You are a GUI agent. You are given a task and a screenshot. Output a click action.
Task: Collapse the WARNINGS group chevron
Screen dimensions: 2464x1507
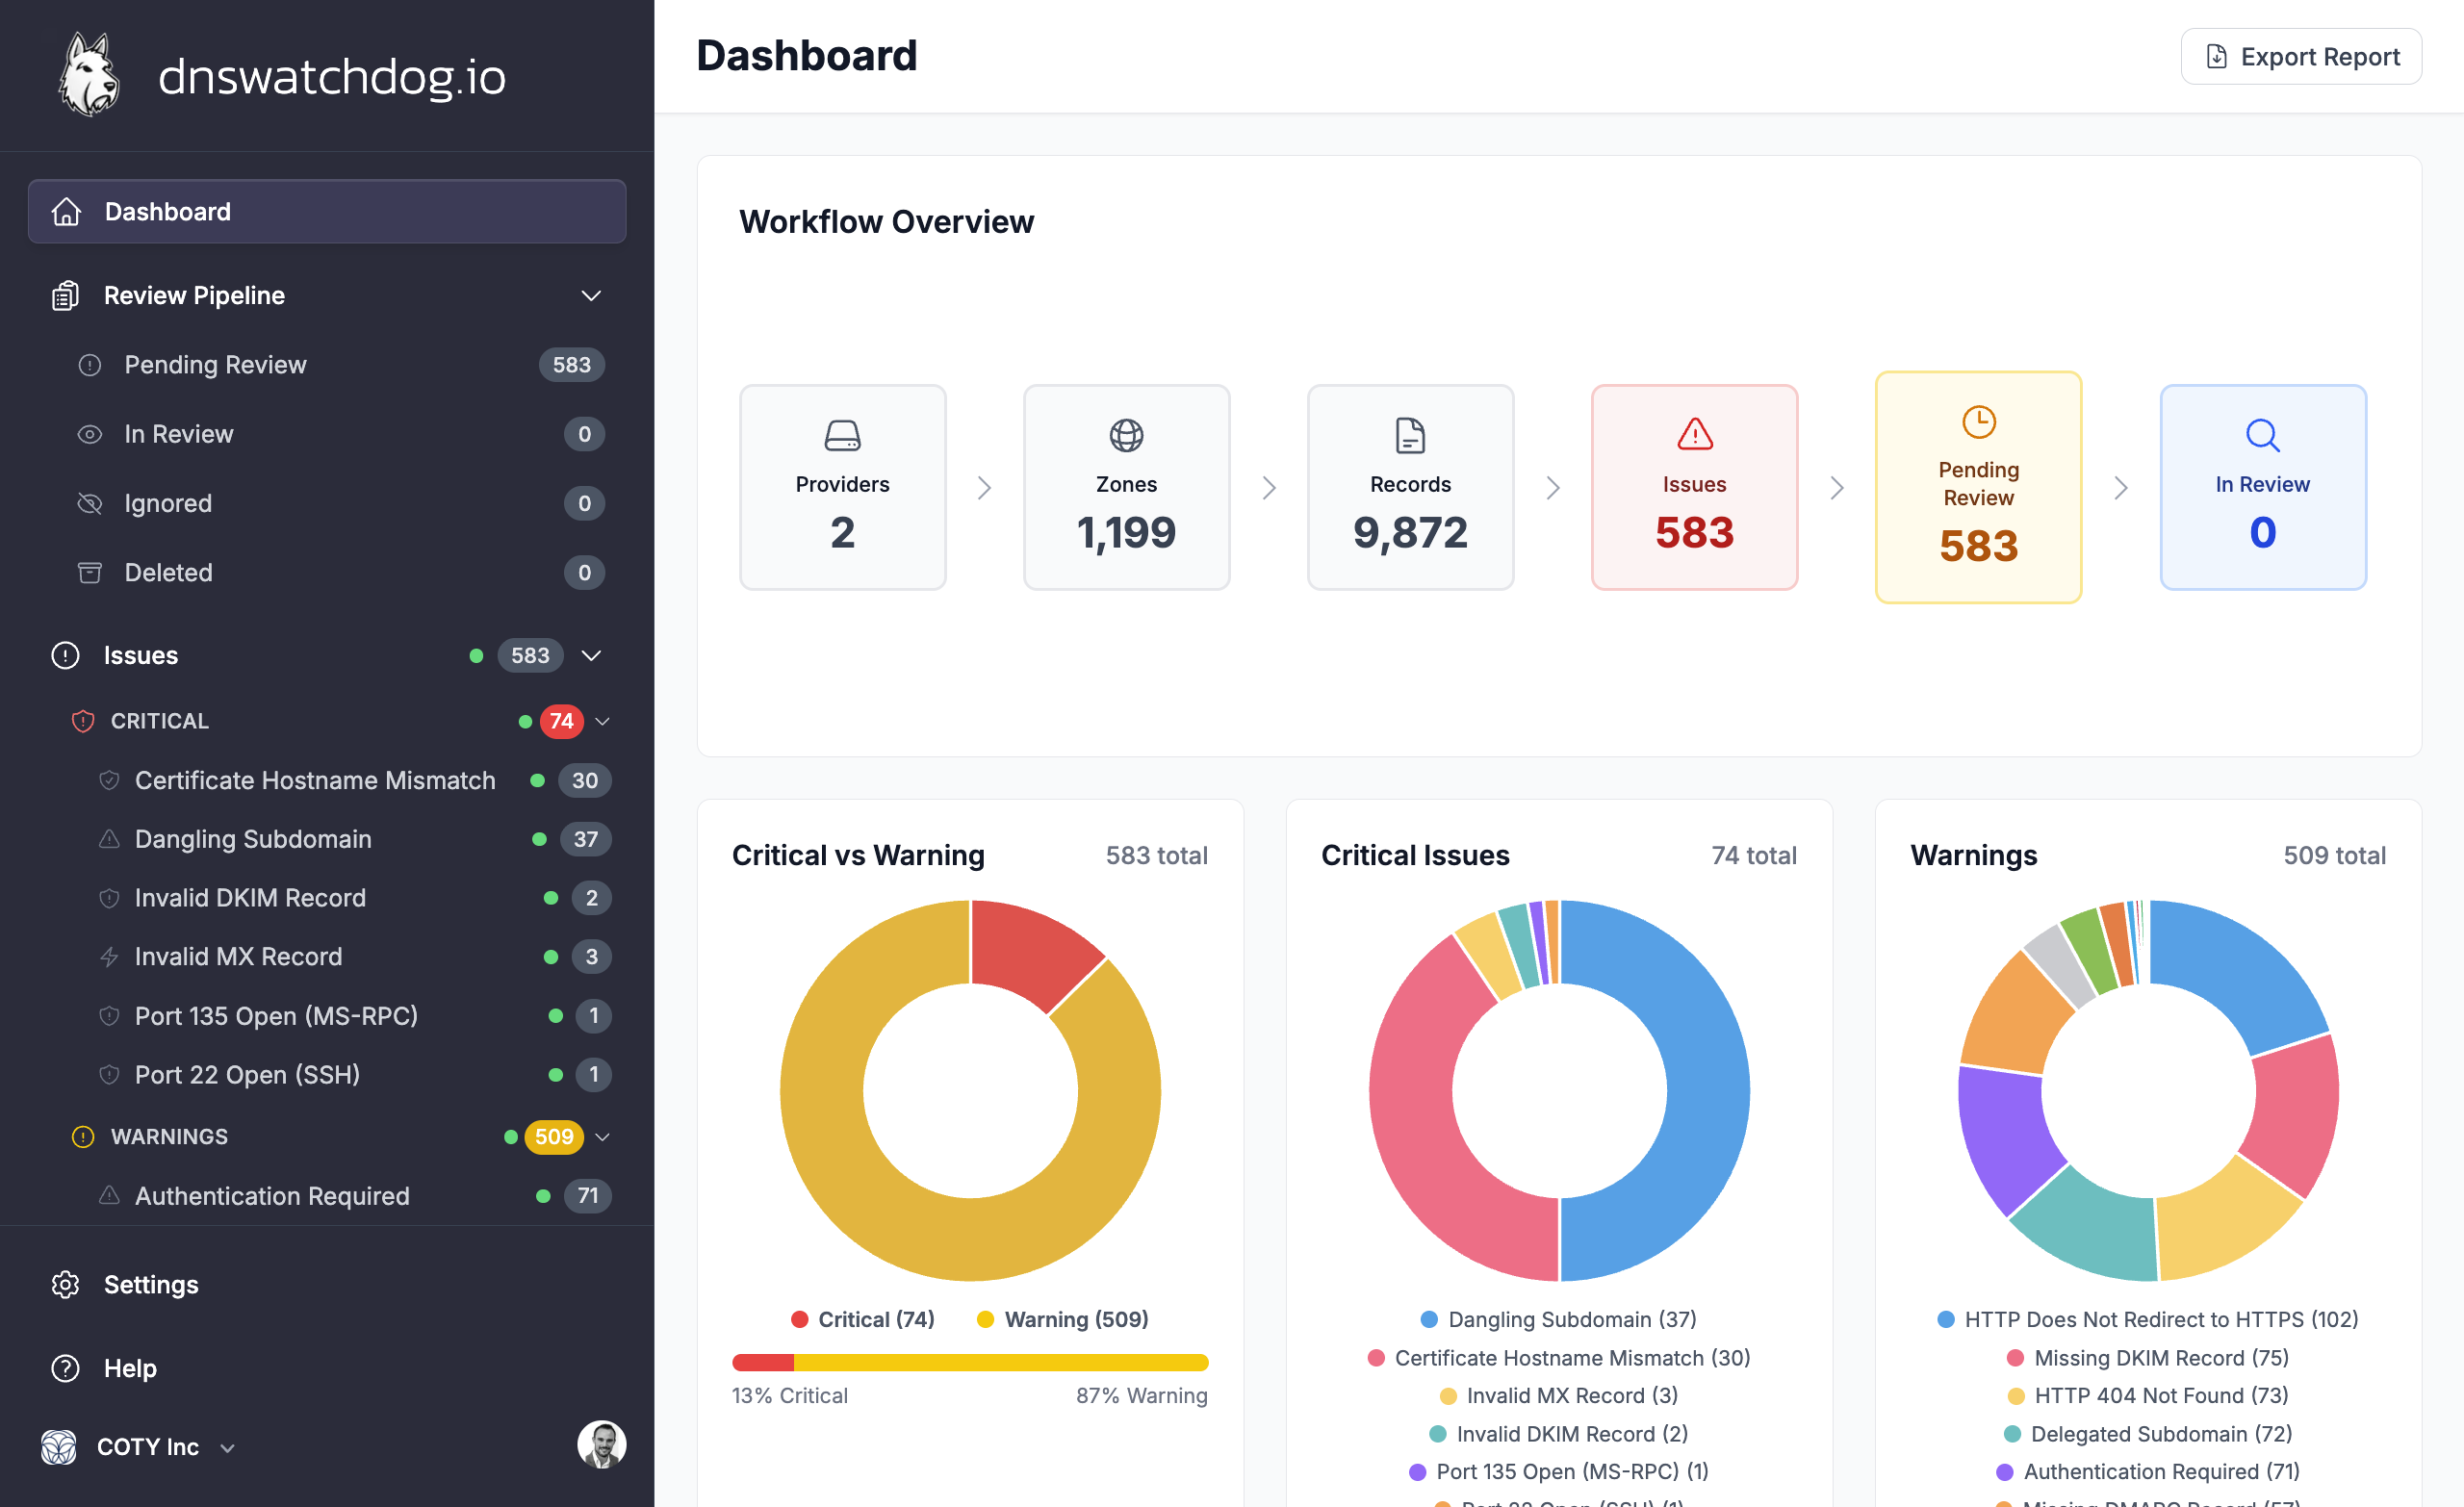point(603,1137)
